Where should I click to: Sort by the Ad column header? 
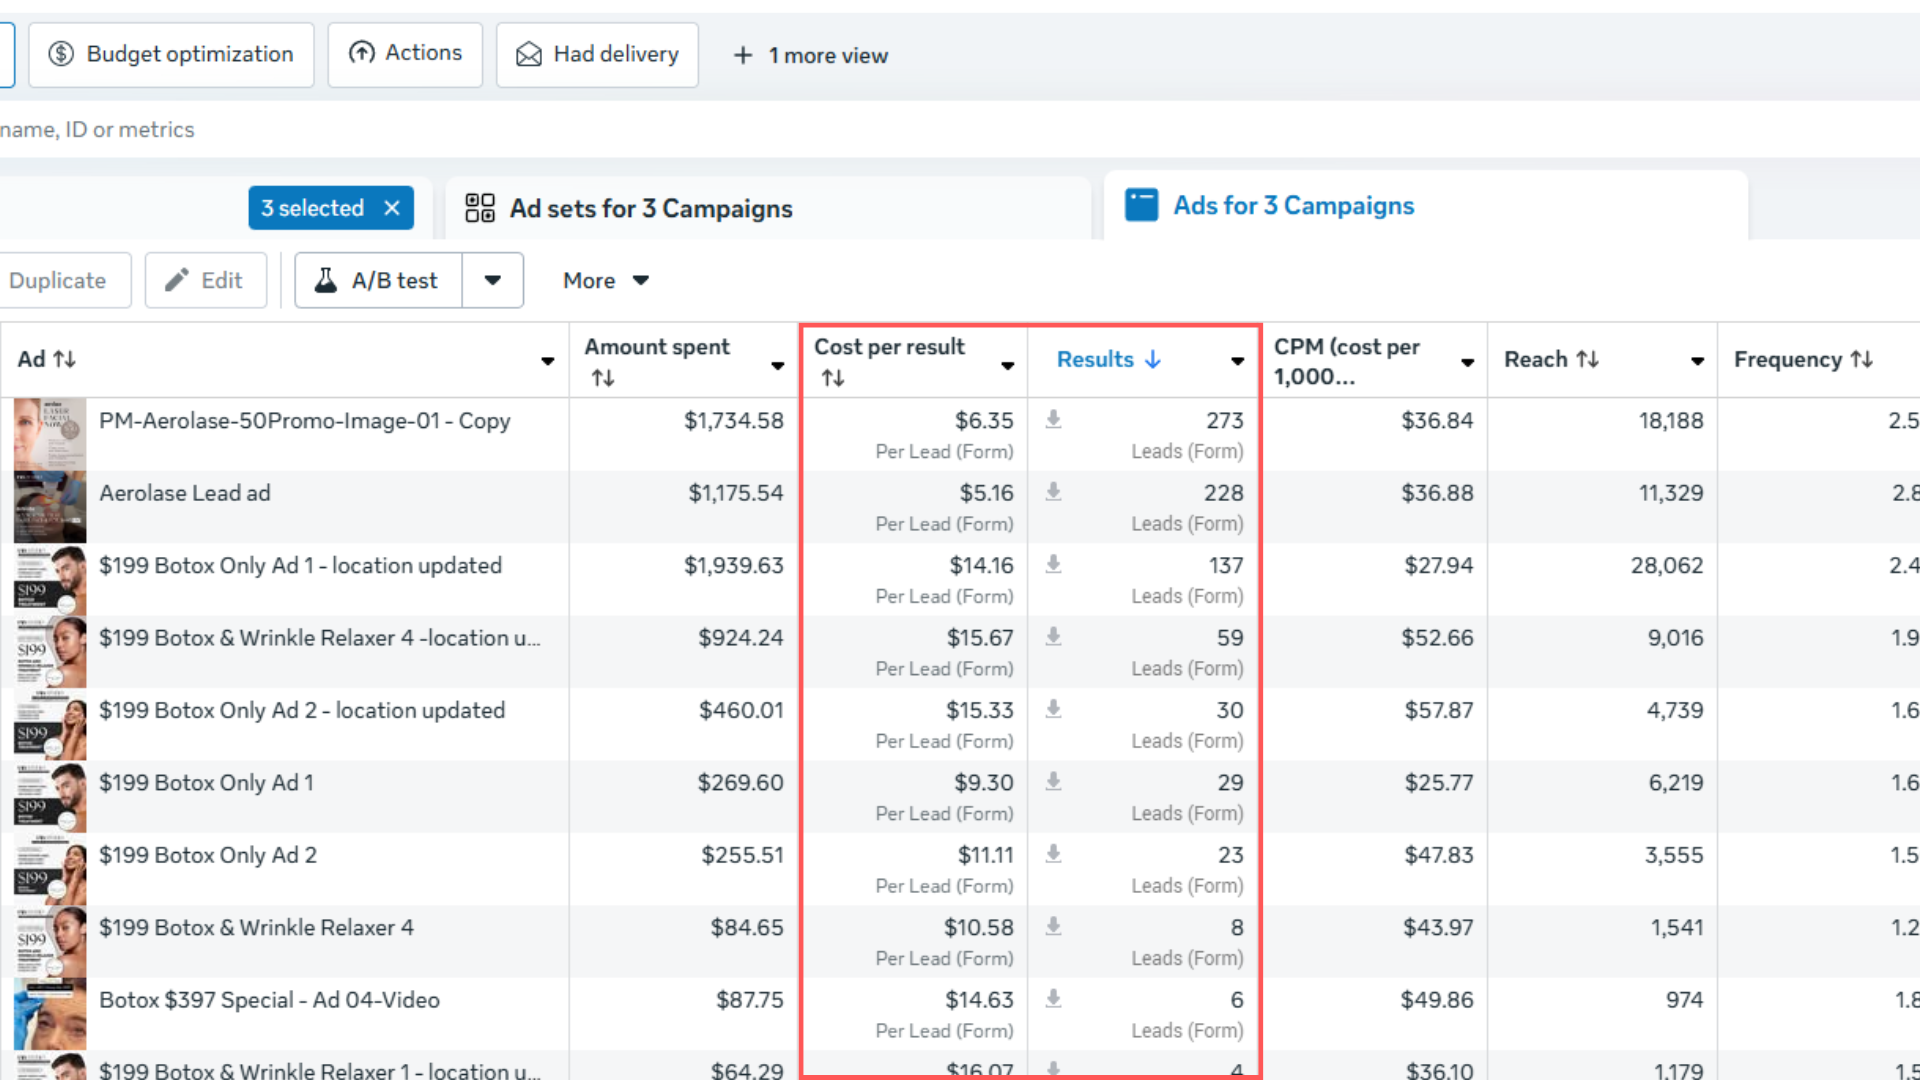point(47,360)
